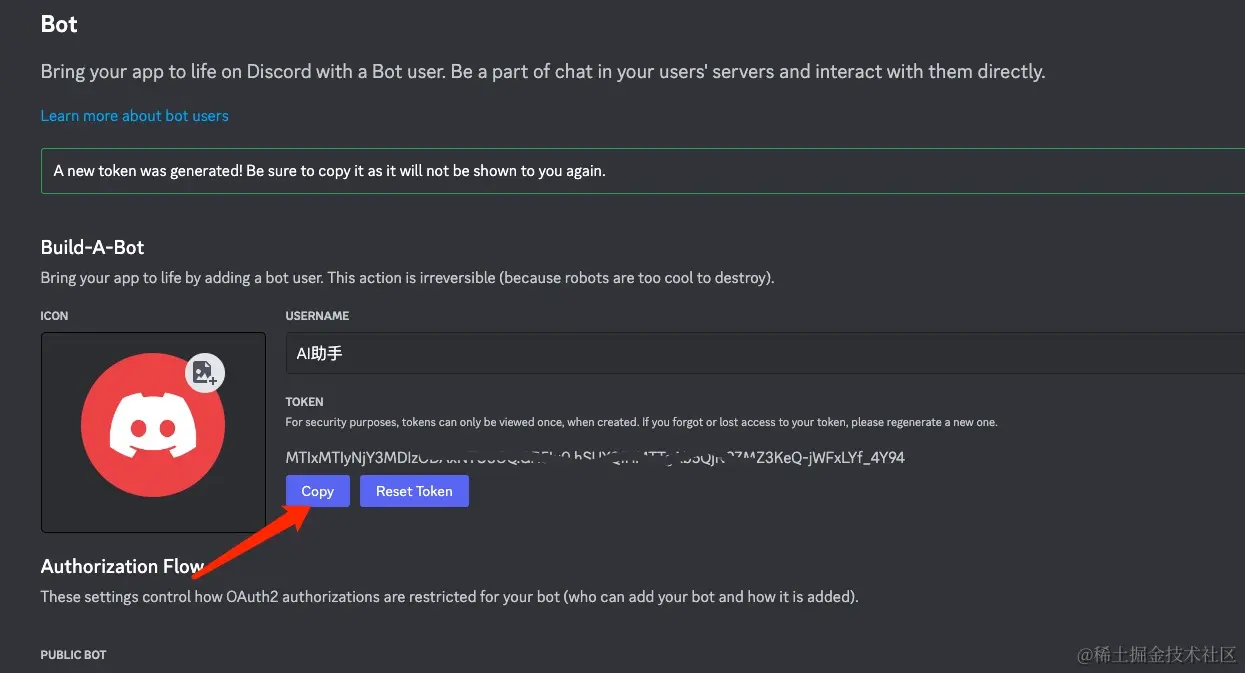
Task: Click the TOKEN label
Action: click(304, 402)
